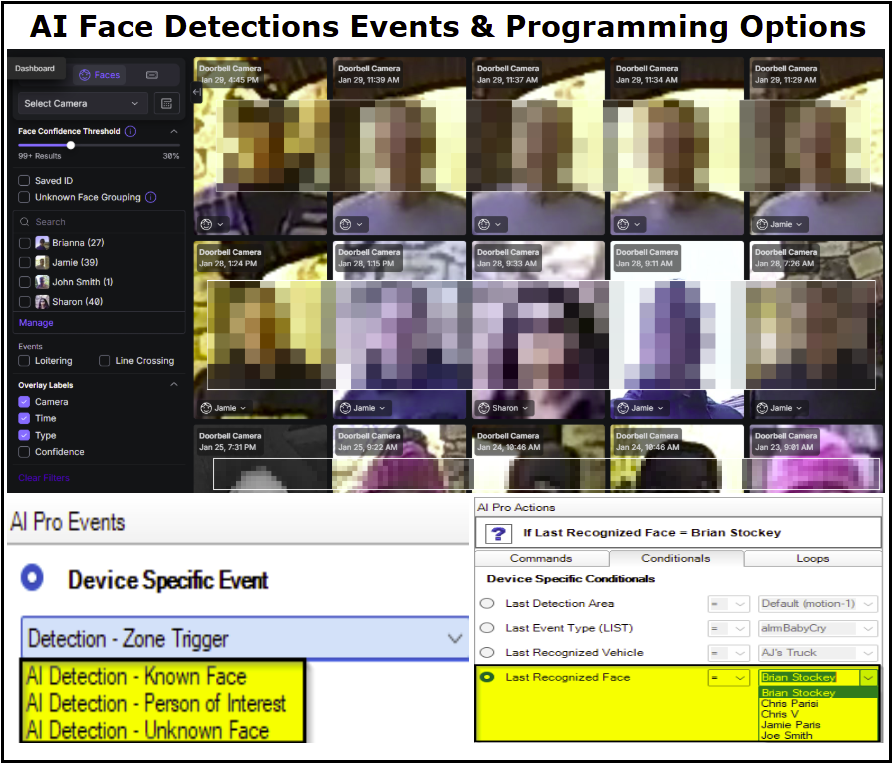The width and height of the screenshot is (893, 764).
Task: Click the license plate view icon
Action: point(152,75)
